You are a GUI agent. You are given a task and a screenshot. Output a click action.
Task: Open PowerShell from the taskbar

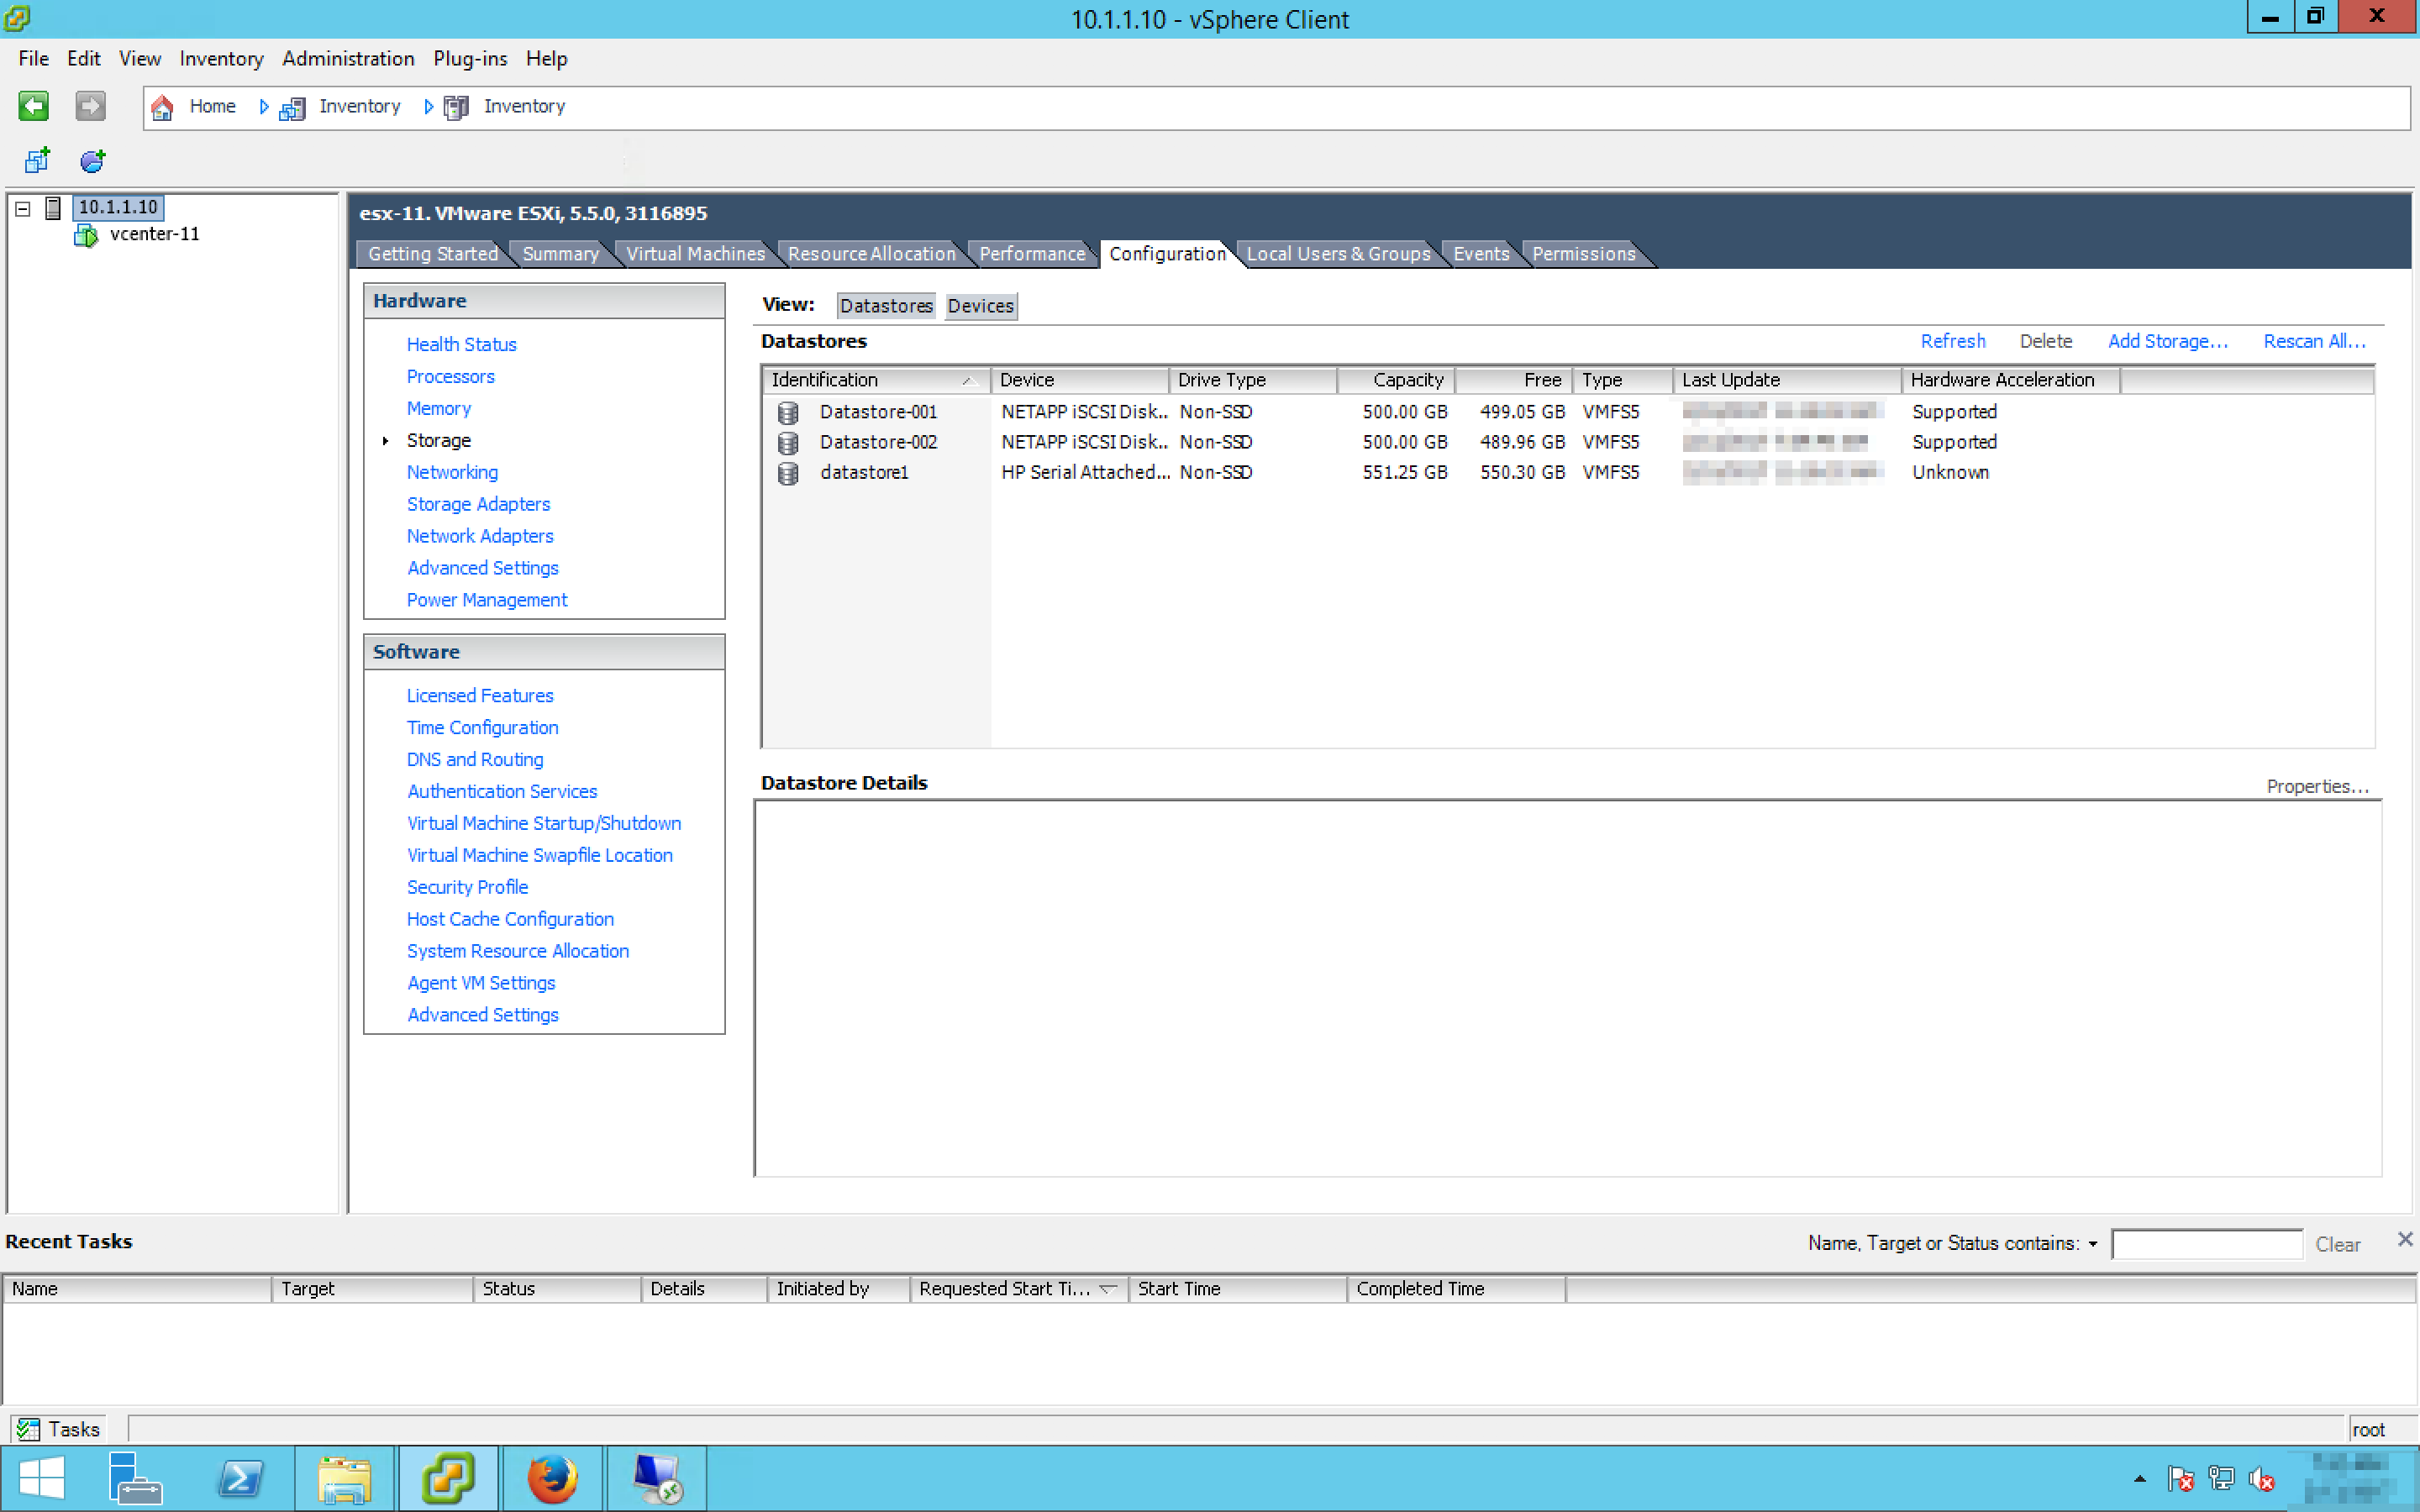(240, 1478)
